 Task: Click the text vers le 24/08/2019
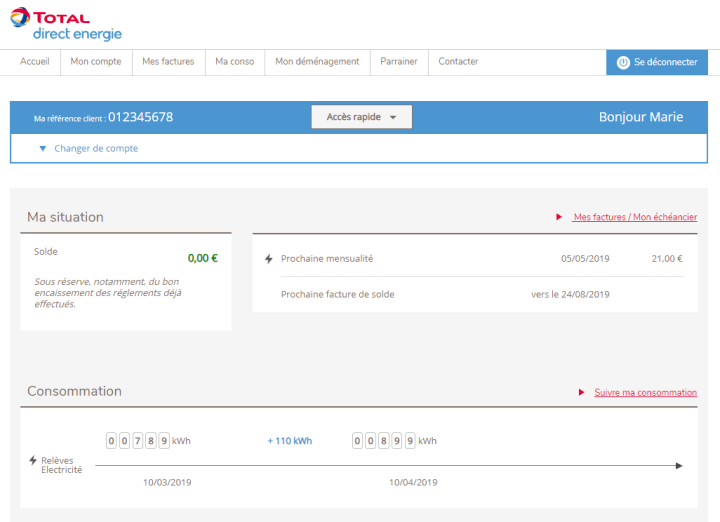570,294
